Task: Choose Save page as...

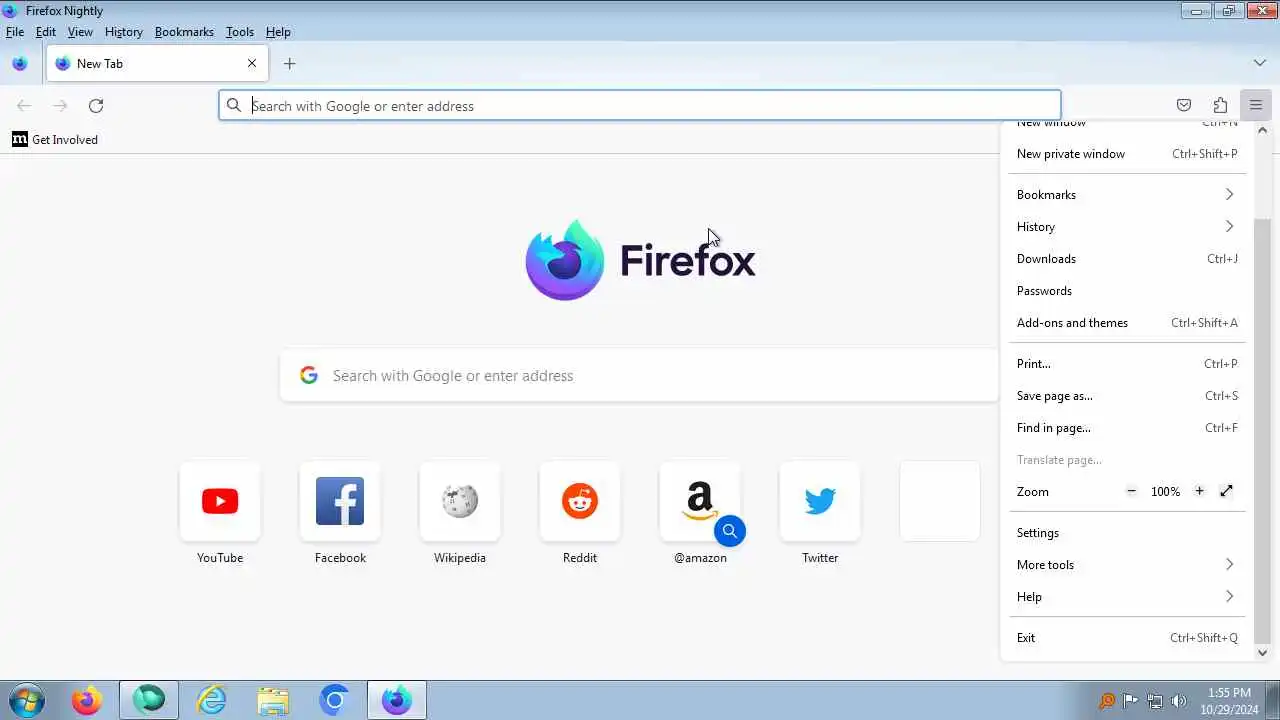Action: tap(1127, 396)
